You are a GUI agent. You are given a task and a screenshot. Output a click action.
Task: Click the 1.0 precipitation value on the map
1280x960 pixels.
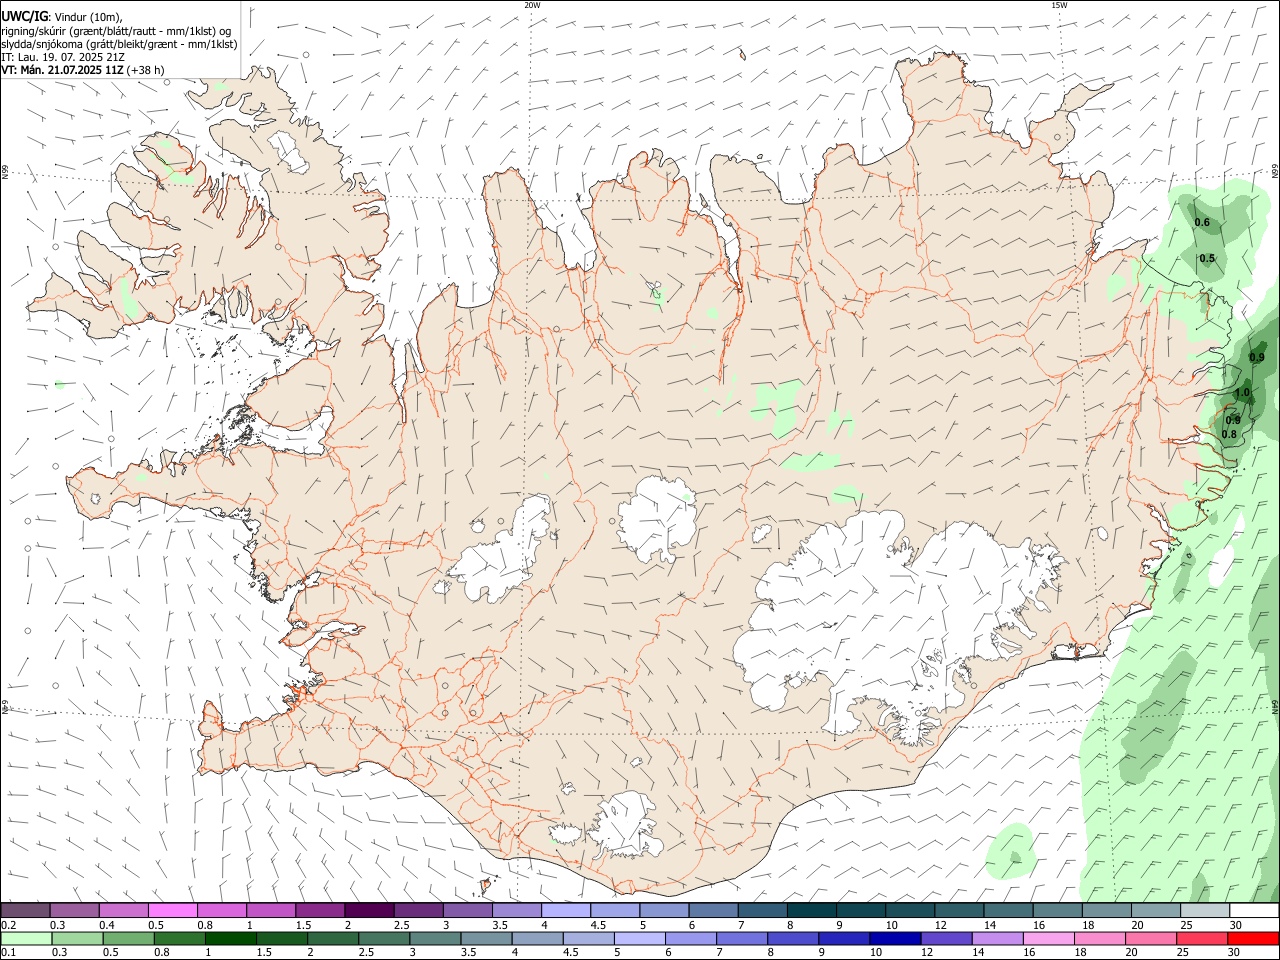tap(1242, 393)
